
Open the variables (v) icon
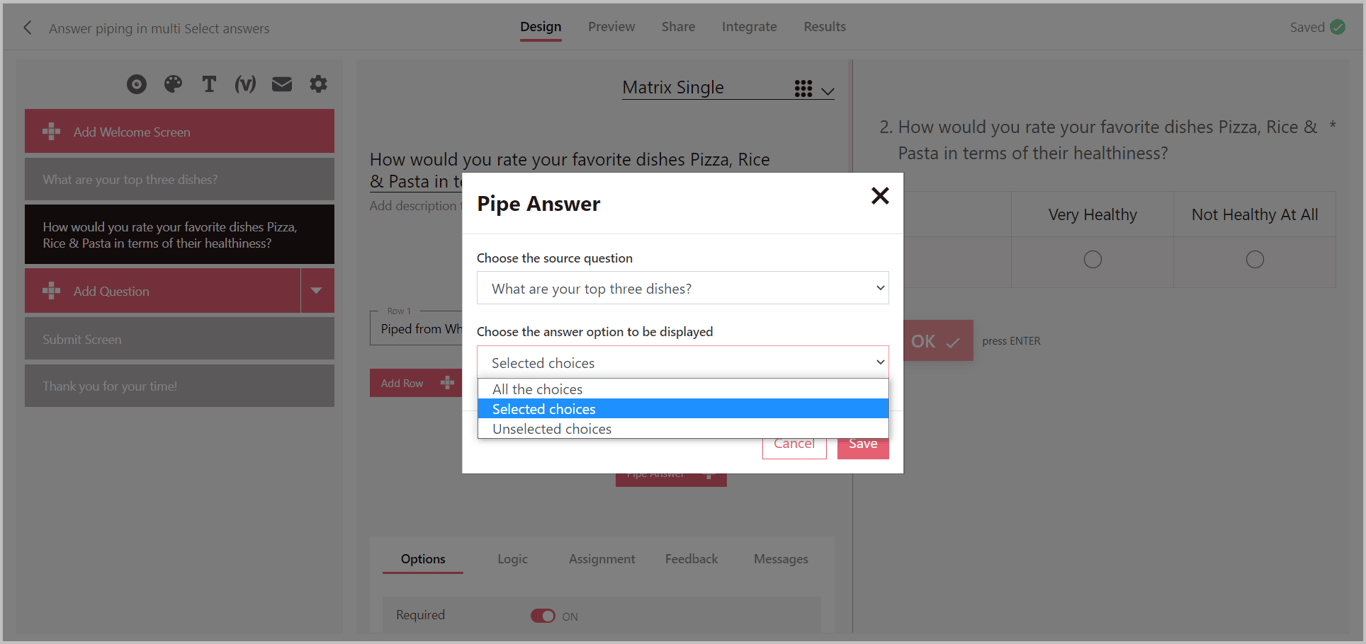tap(245, 85)
